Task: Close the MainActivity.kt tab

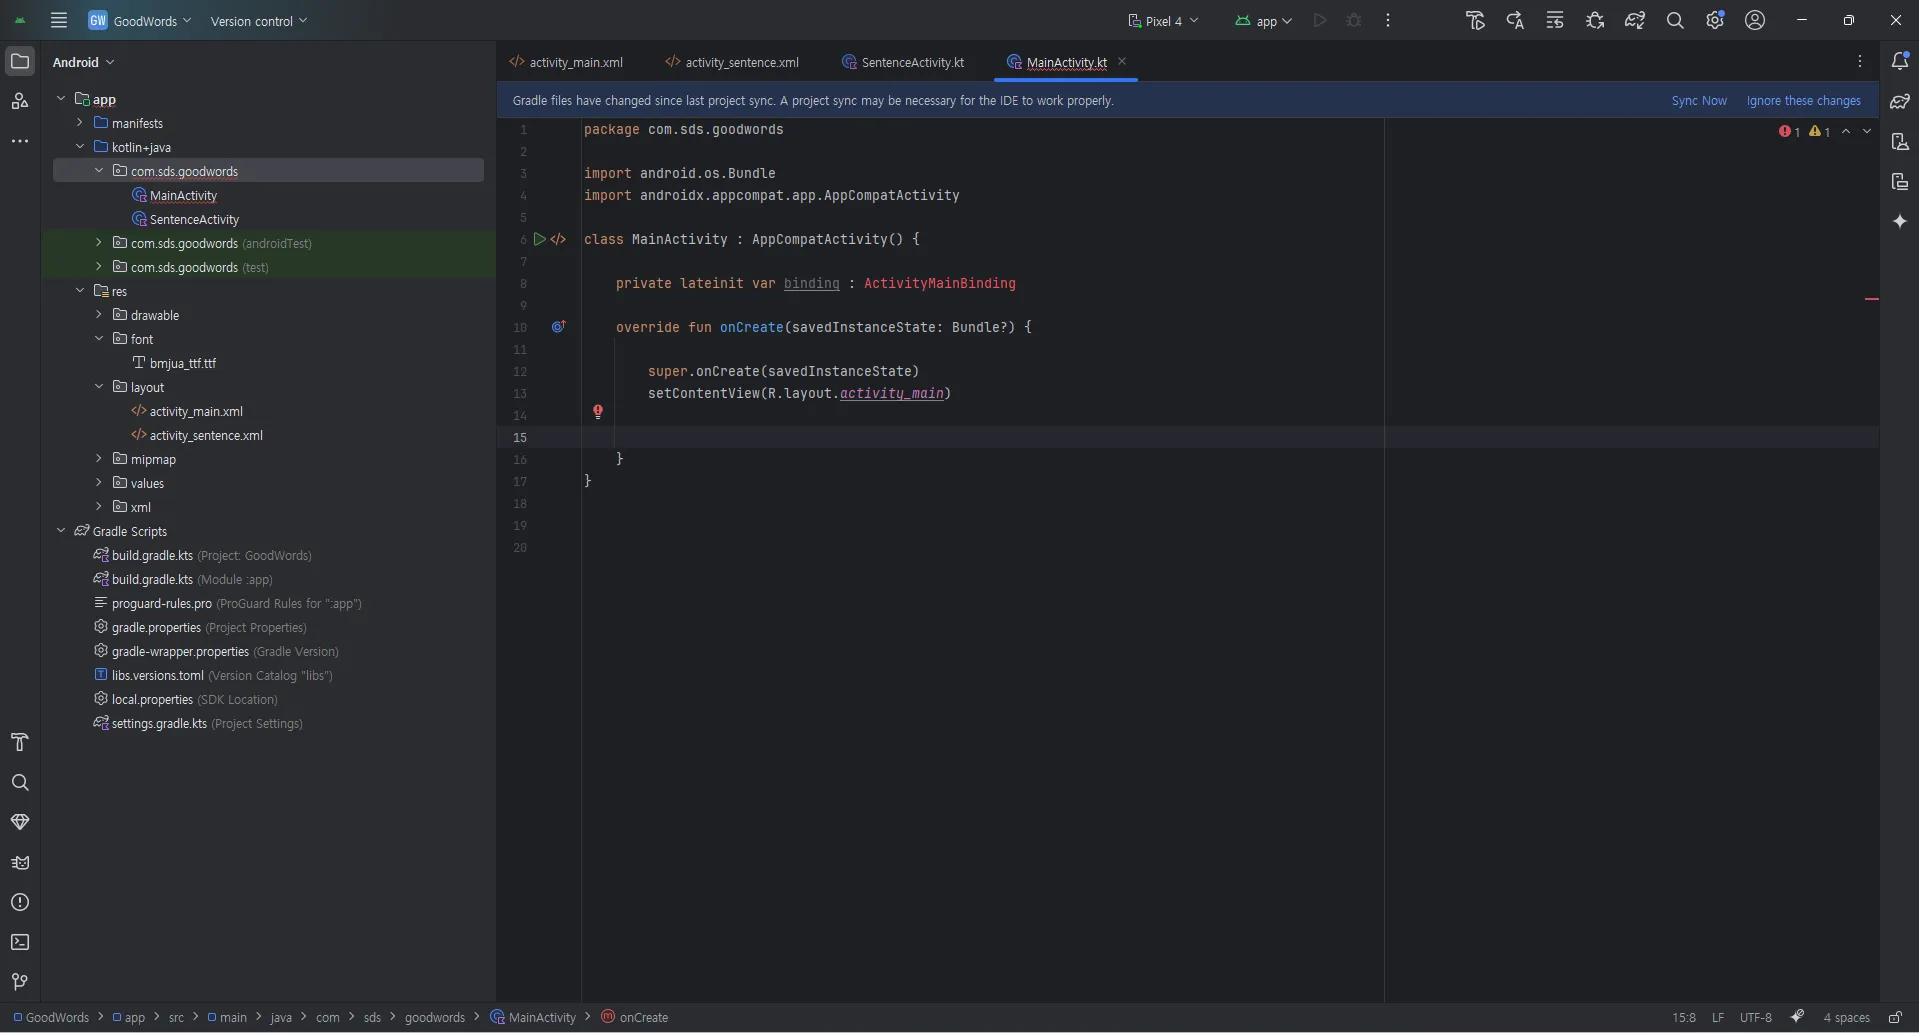Action: tap(1122, 61)
